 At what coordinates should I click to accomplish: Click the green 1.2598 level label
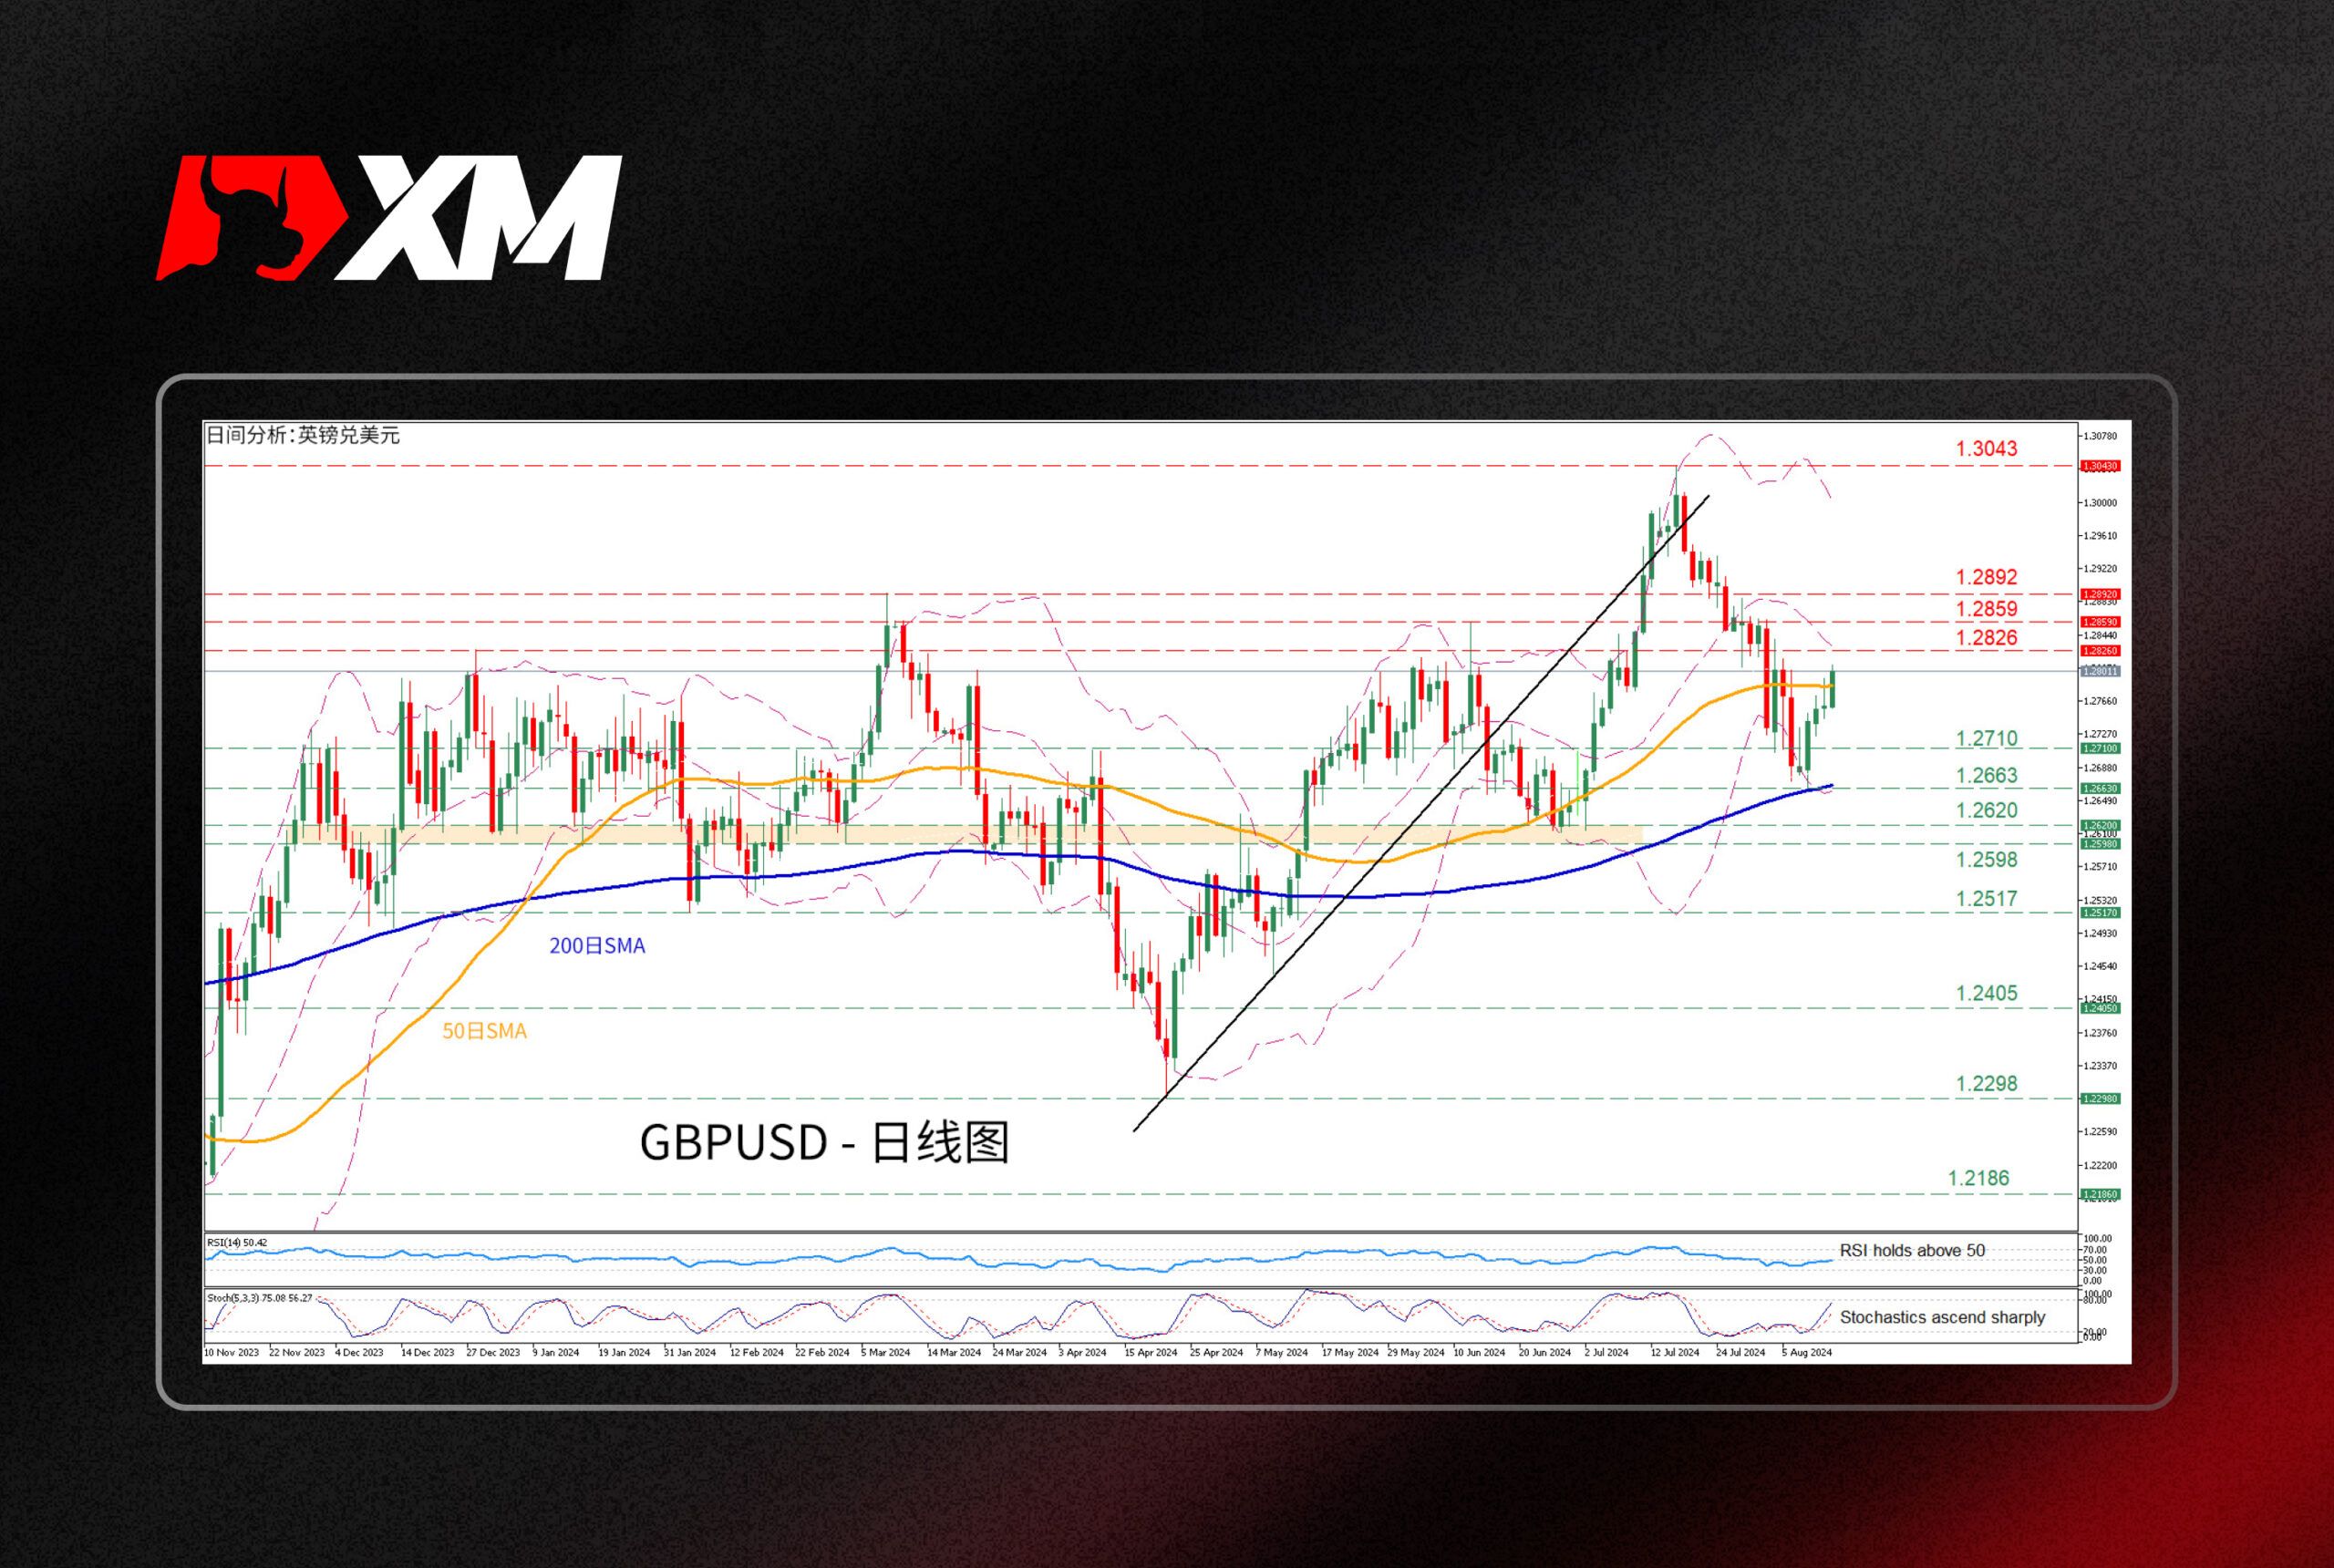click(1986, 859)
